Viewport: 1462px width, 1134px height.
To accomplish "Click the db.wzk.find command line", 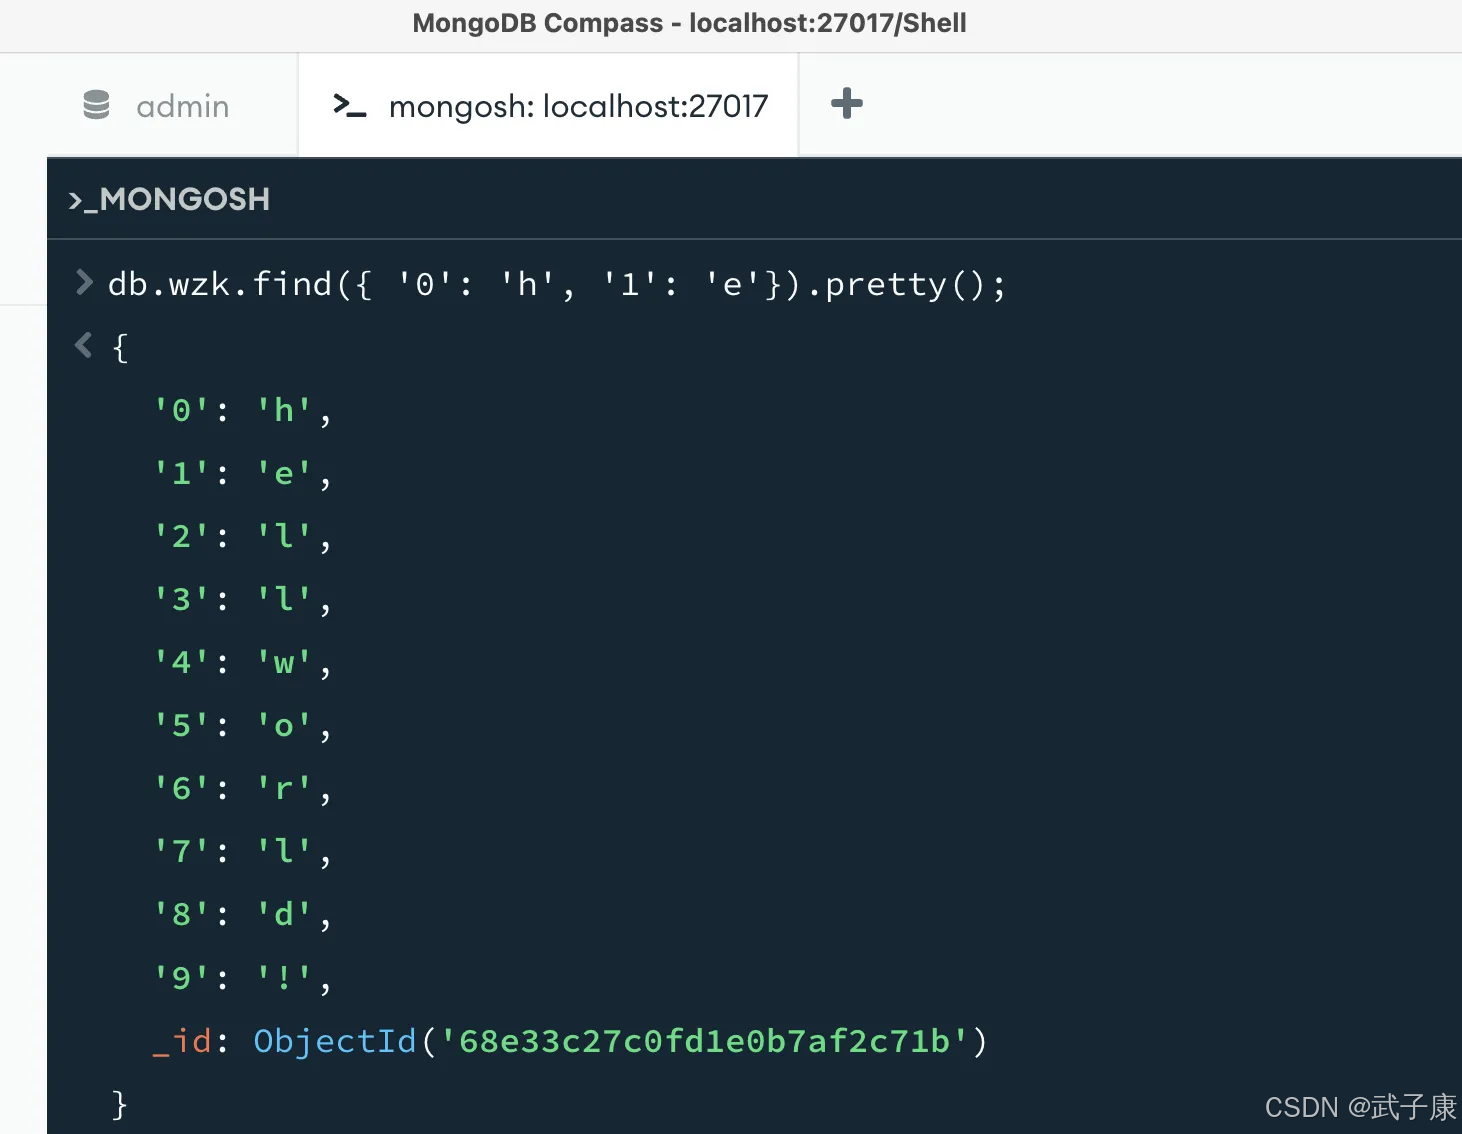I will coord(557,285).
